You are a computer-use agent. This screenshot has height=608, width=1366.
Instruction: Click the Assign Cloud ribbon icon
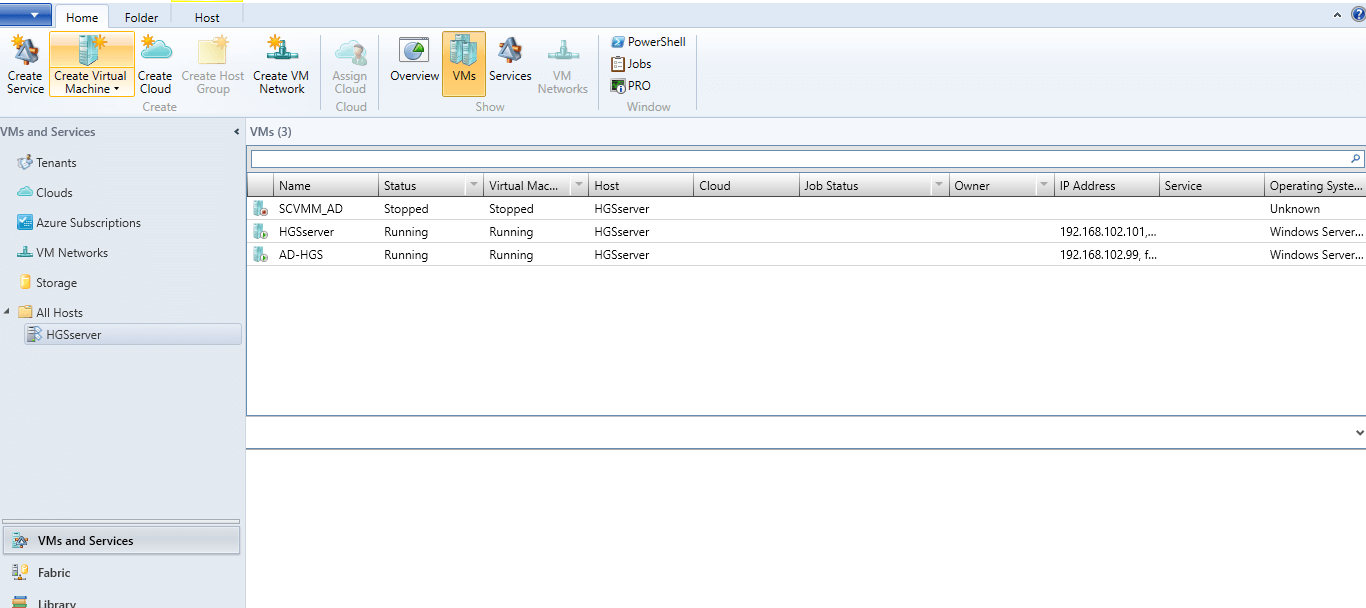pos(350,65)
